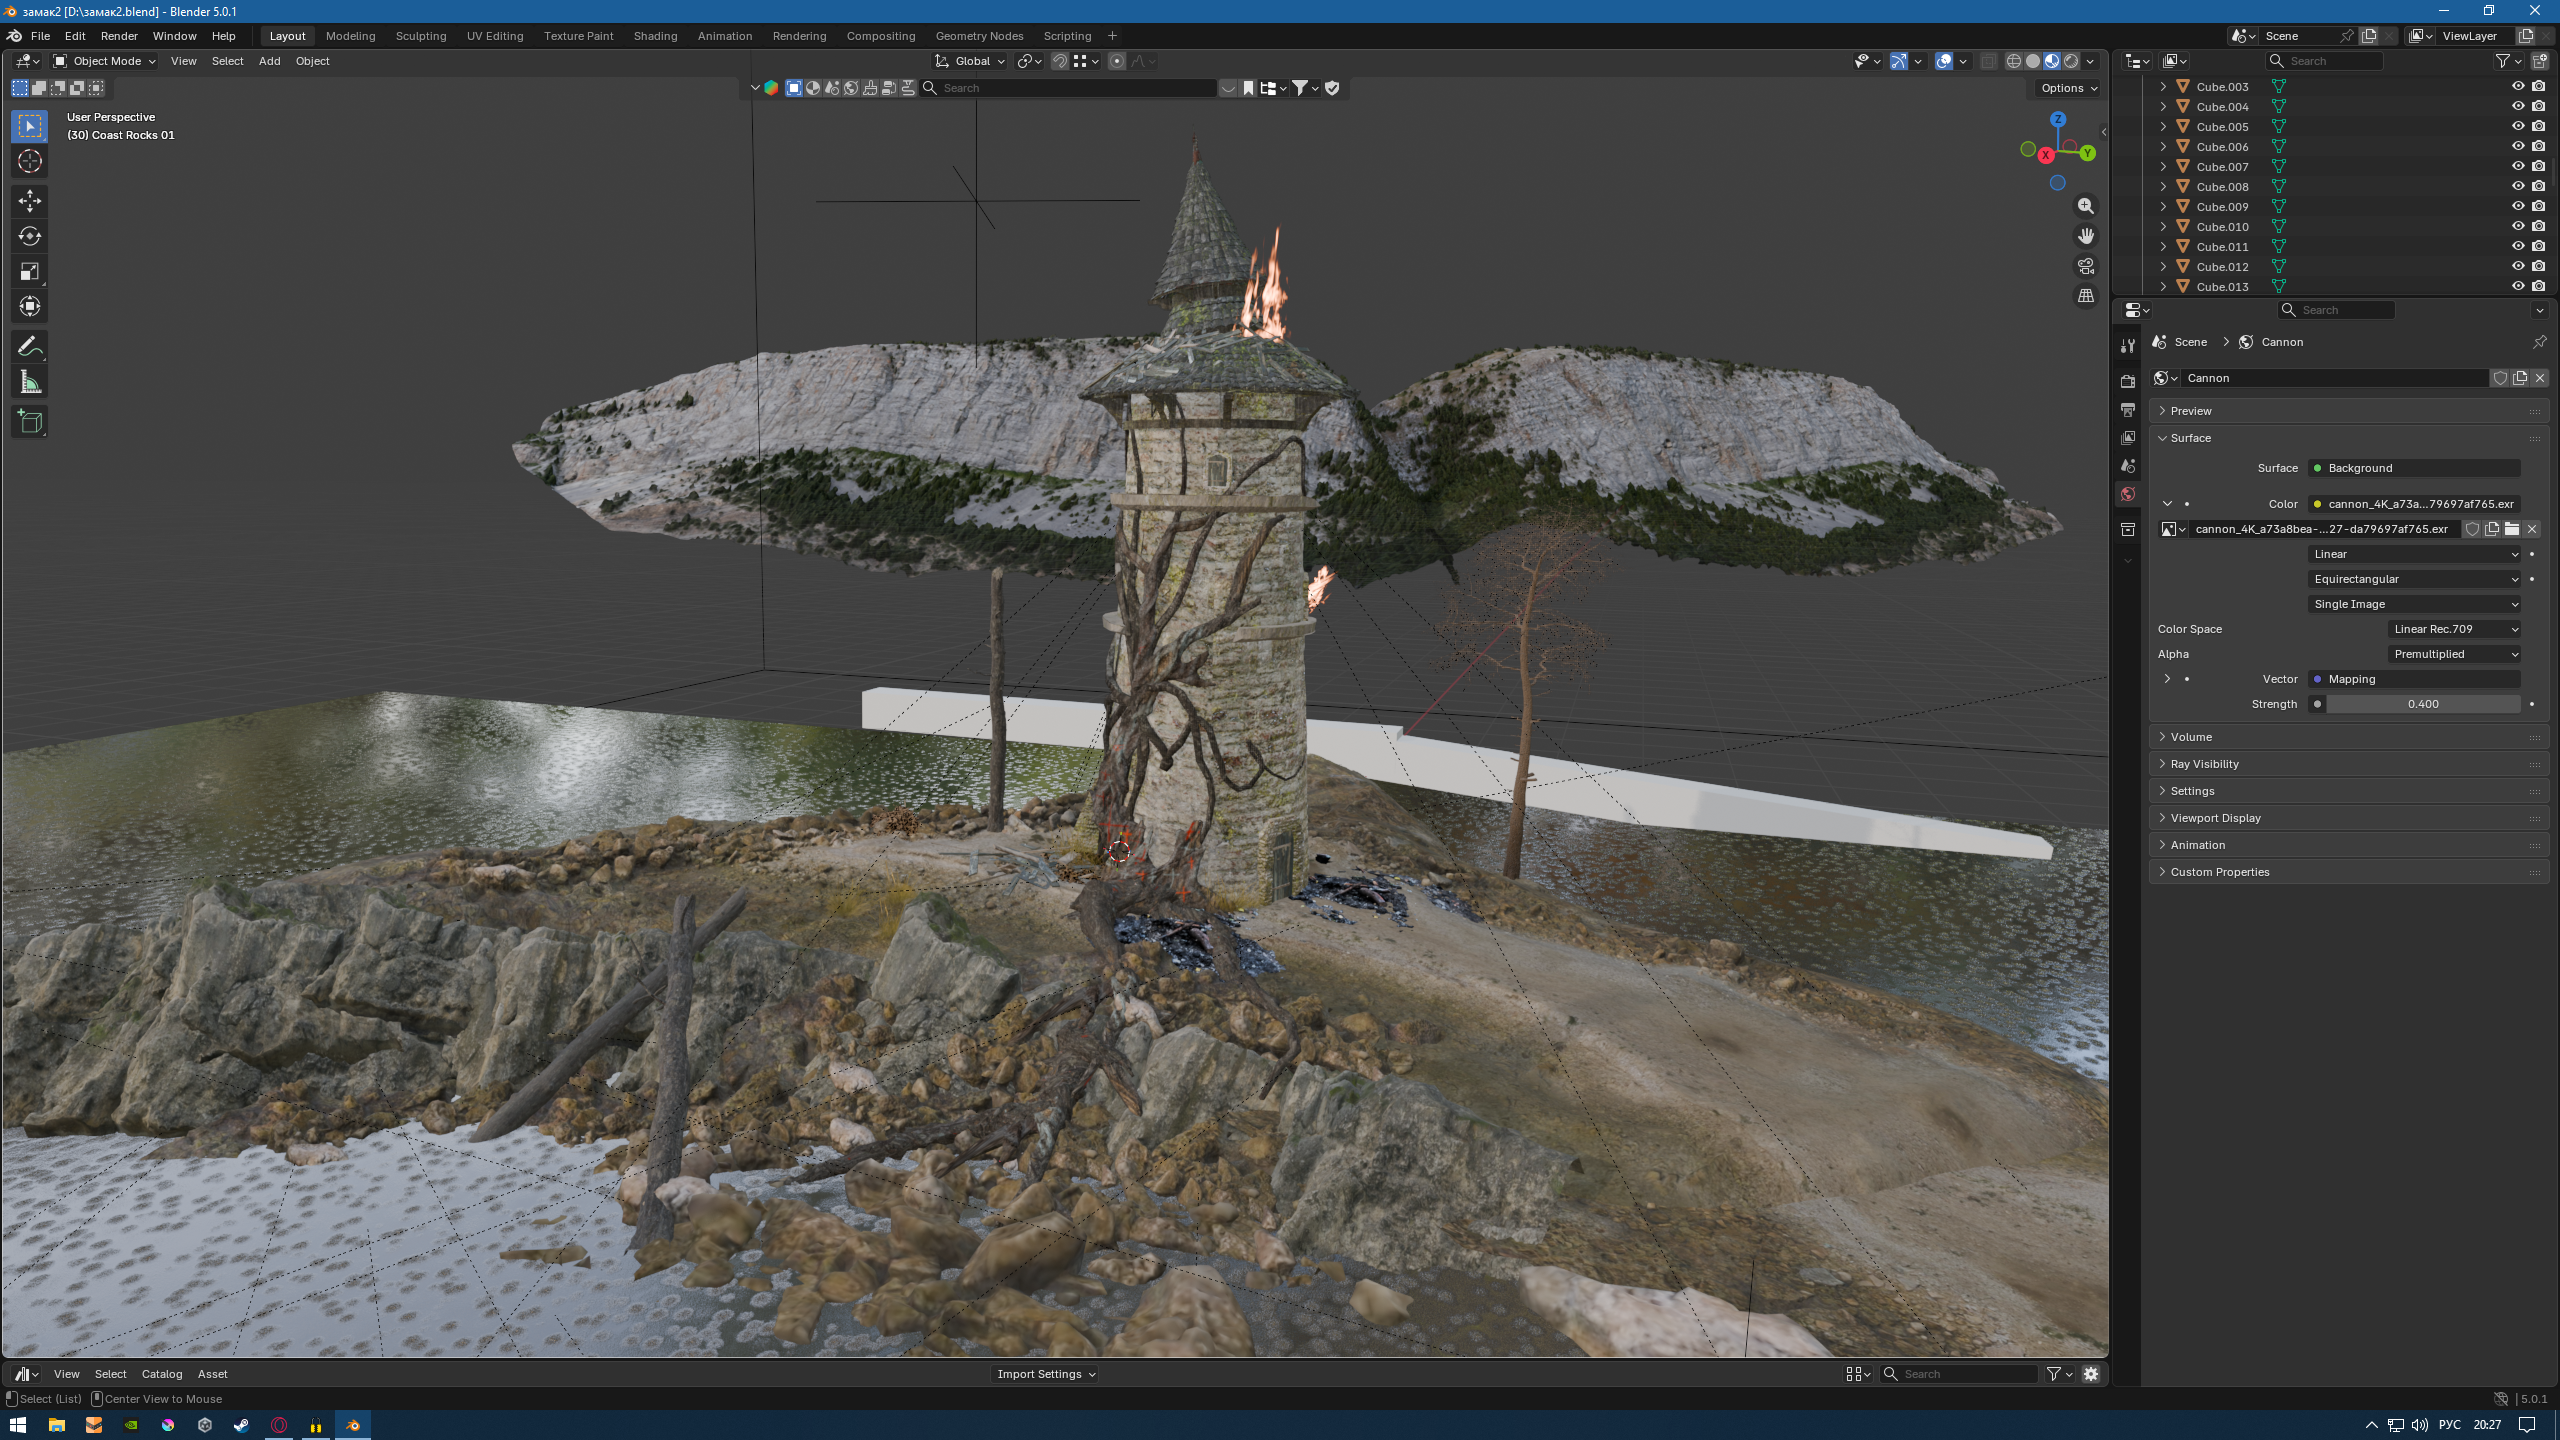Image resolution: width=2560 pixels, height=1440 pixels.
Task: Open the Single Image source dropdown
Action: click(2414, 604)
